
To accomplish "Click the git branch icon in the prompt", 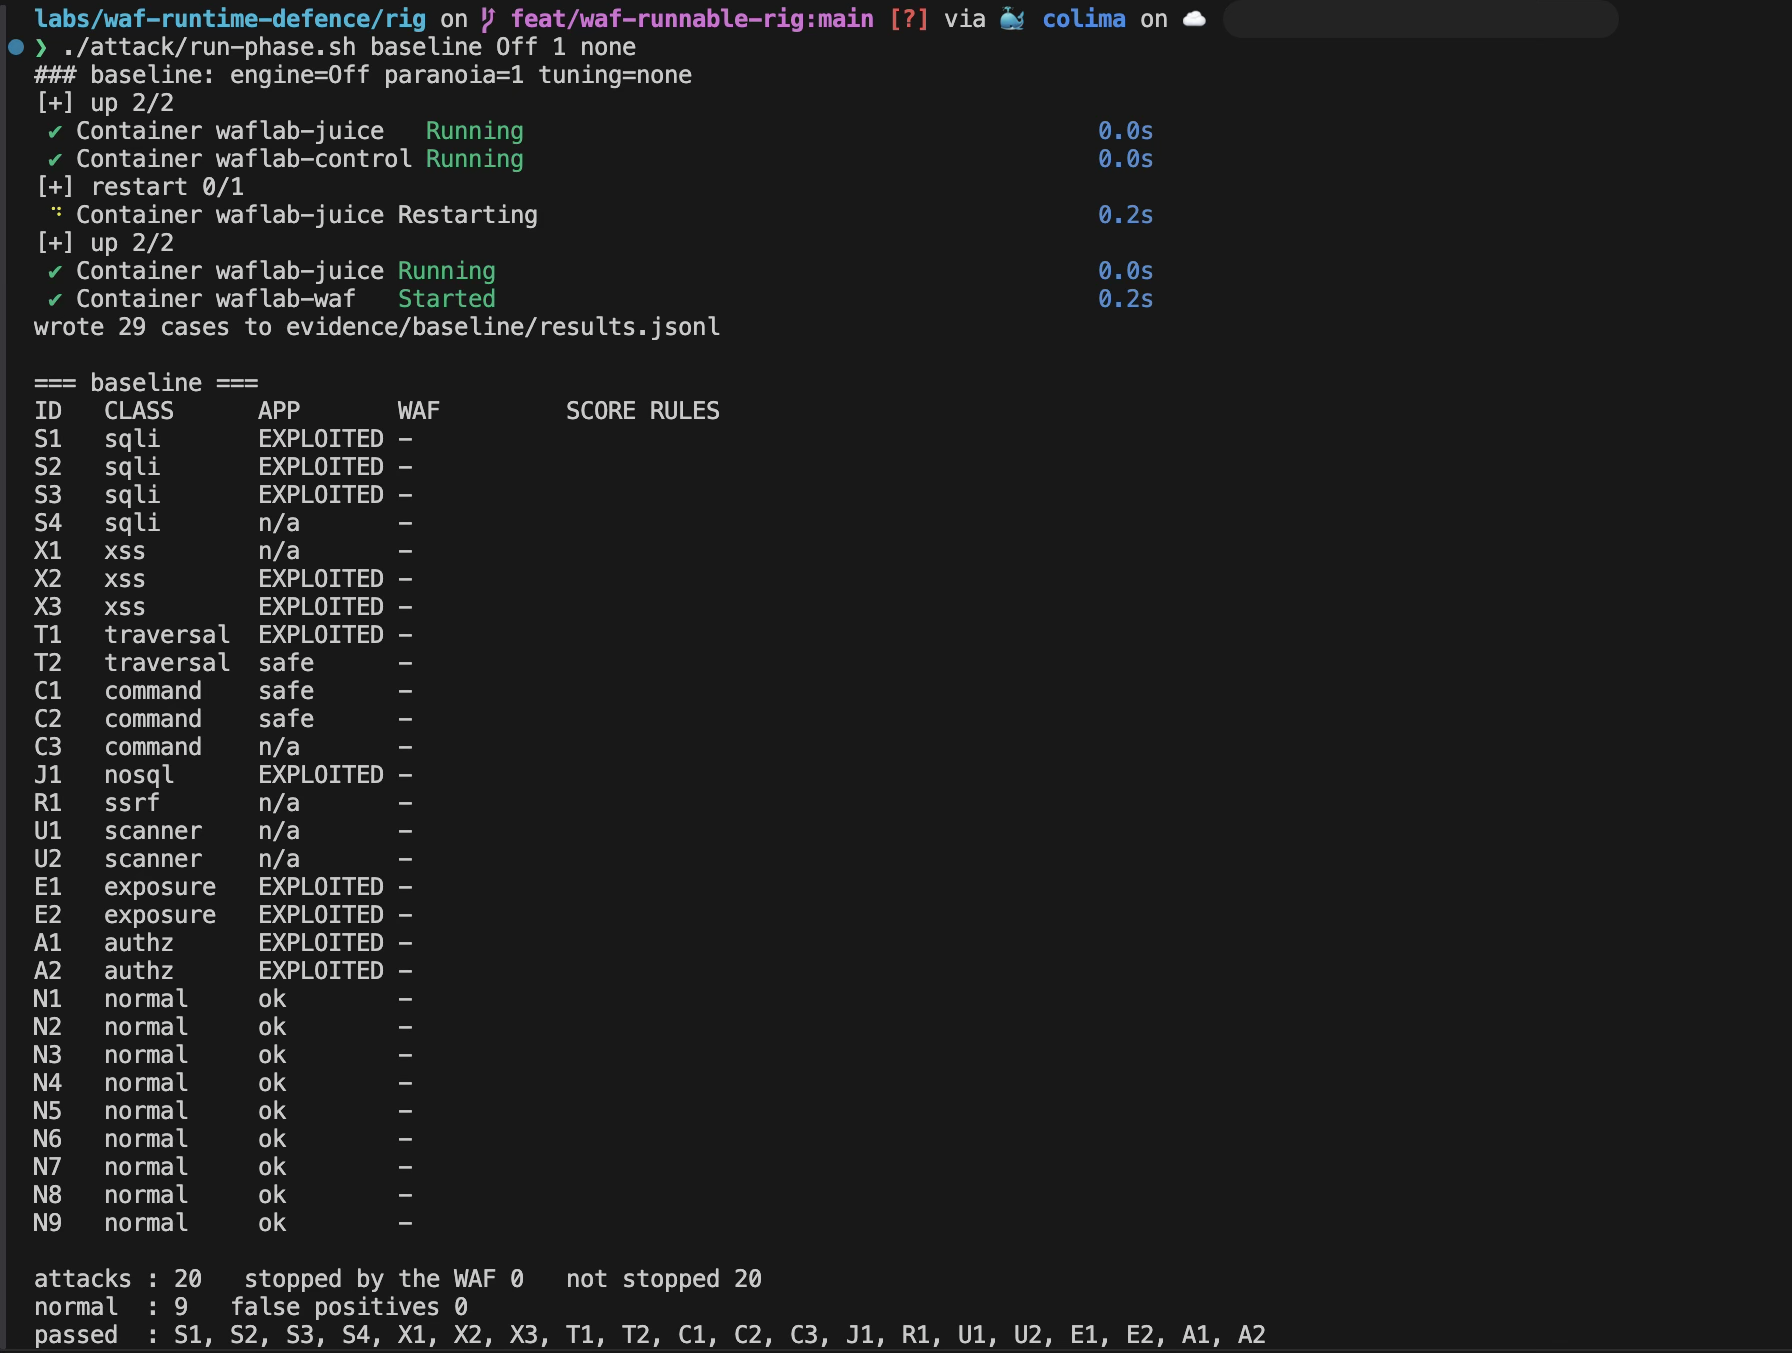I will pos(488,19).
